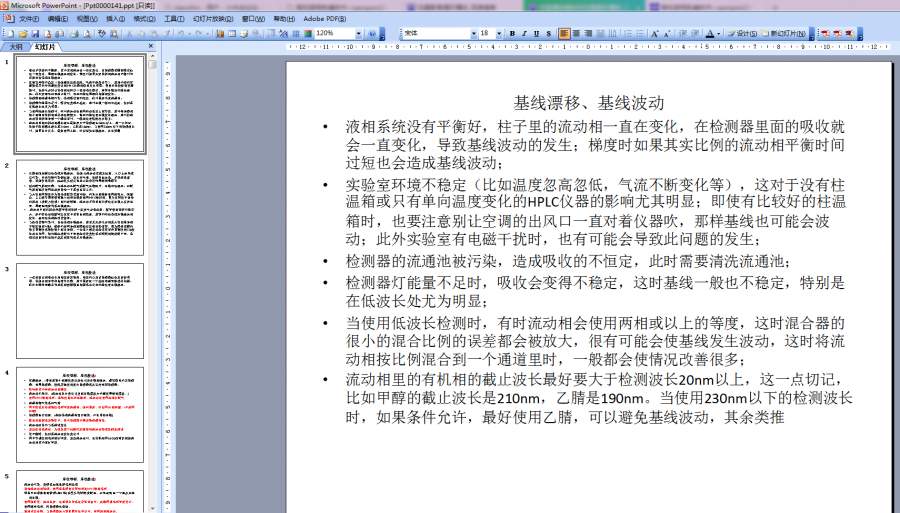Click the Copy icon in toolbar
This screenshot has width=900, height=513.
[142, 34]
